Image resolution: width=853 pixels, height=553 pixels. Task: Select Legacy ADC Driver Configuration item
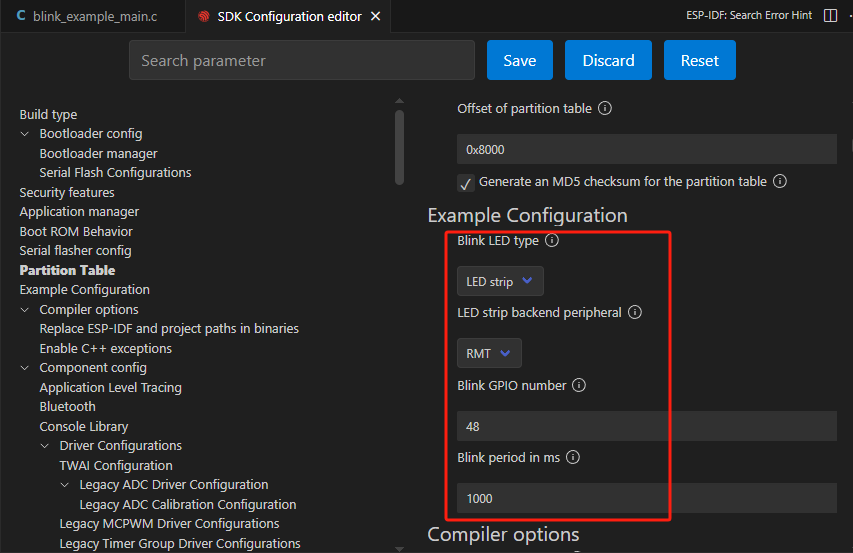(x=174, y=484)
